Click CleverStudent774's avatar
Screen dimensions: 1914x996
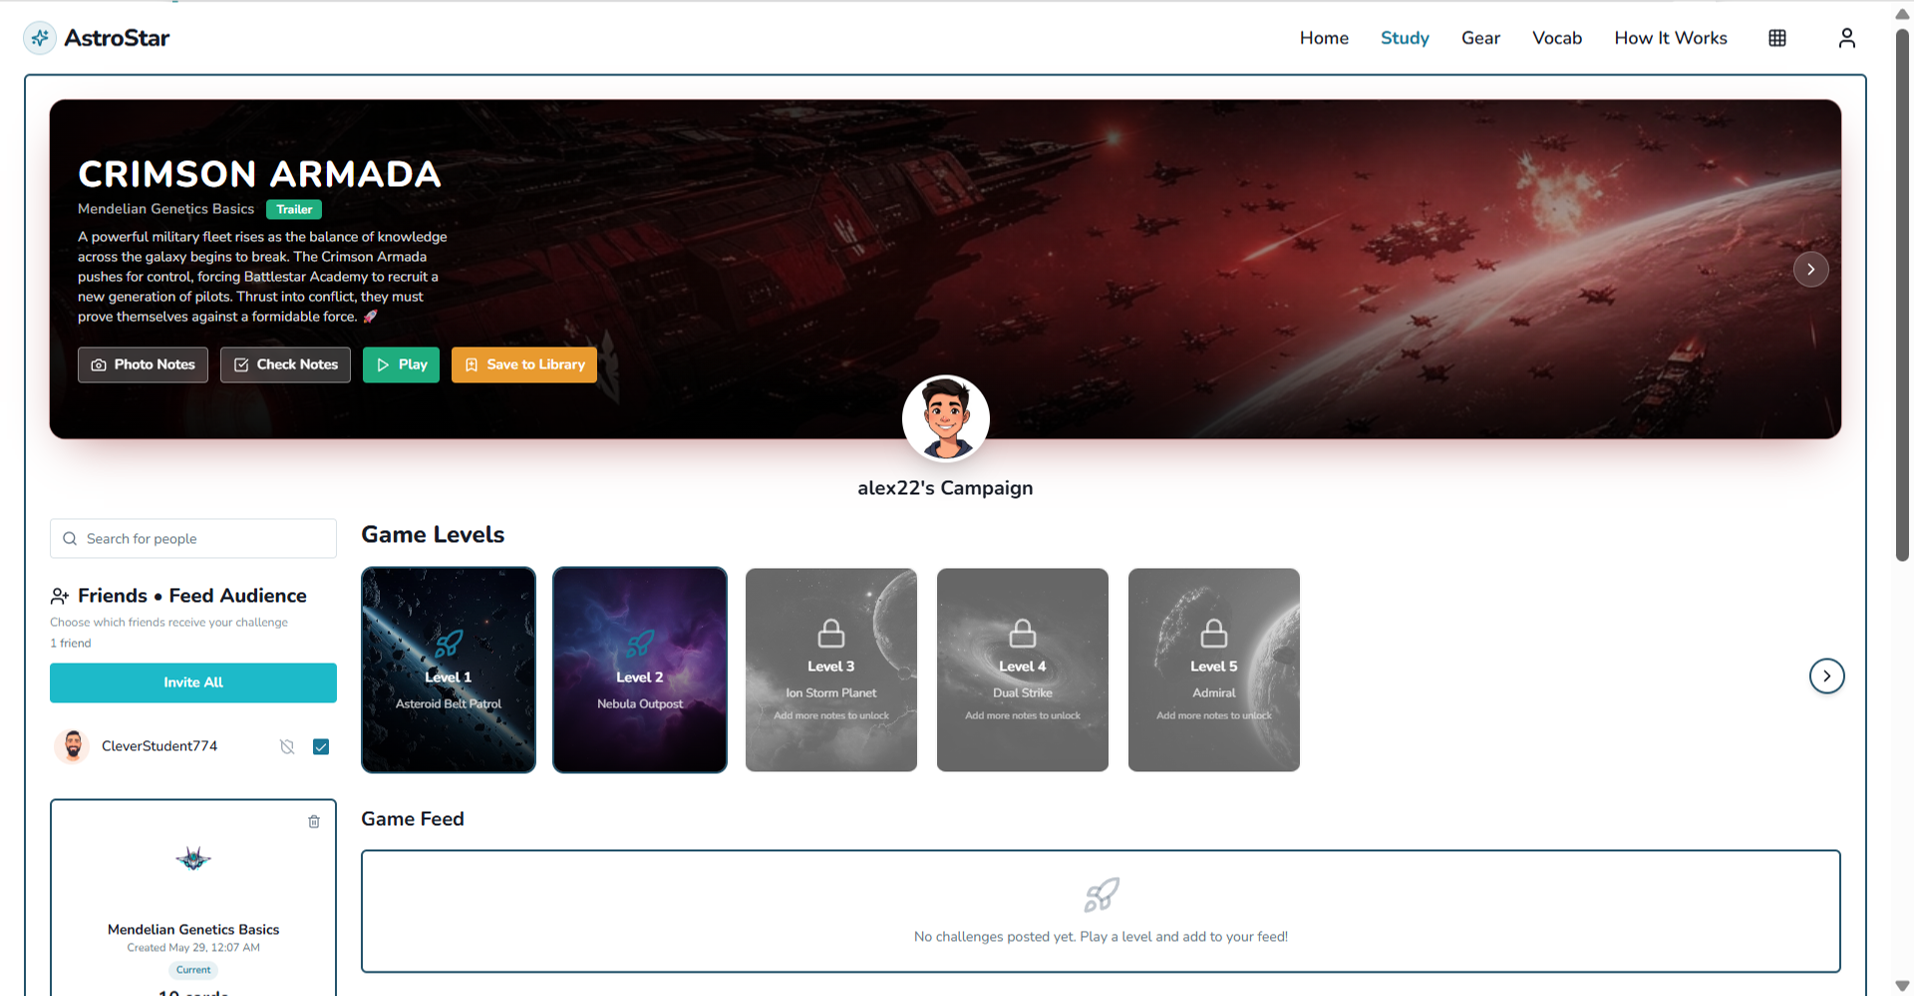pos(73,747)
